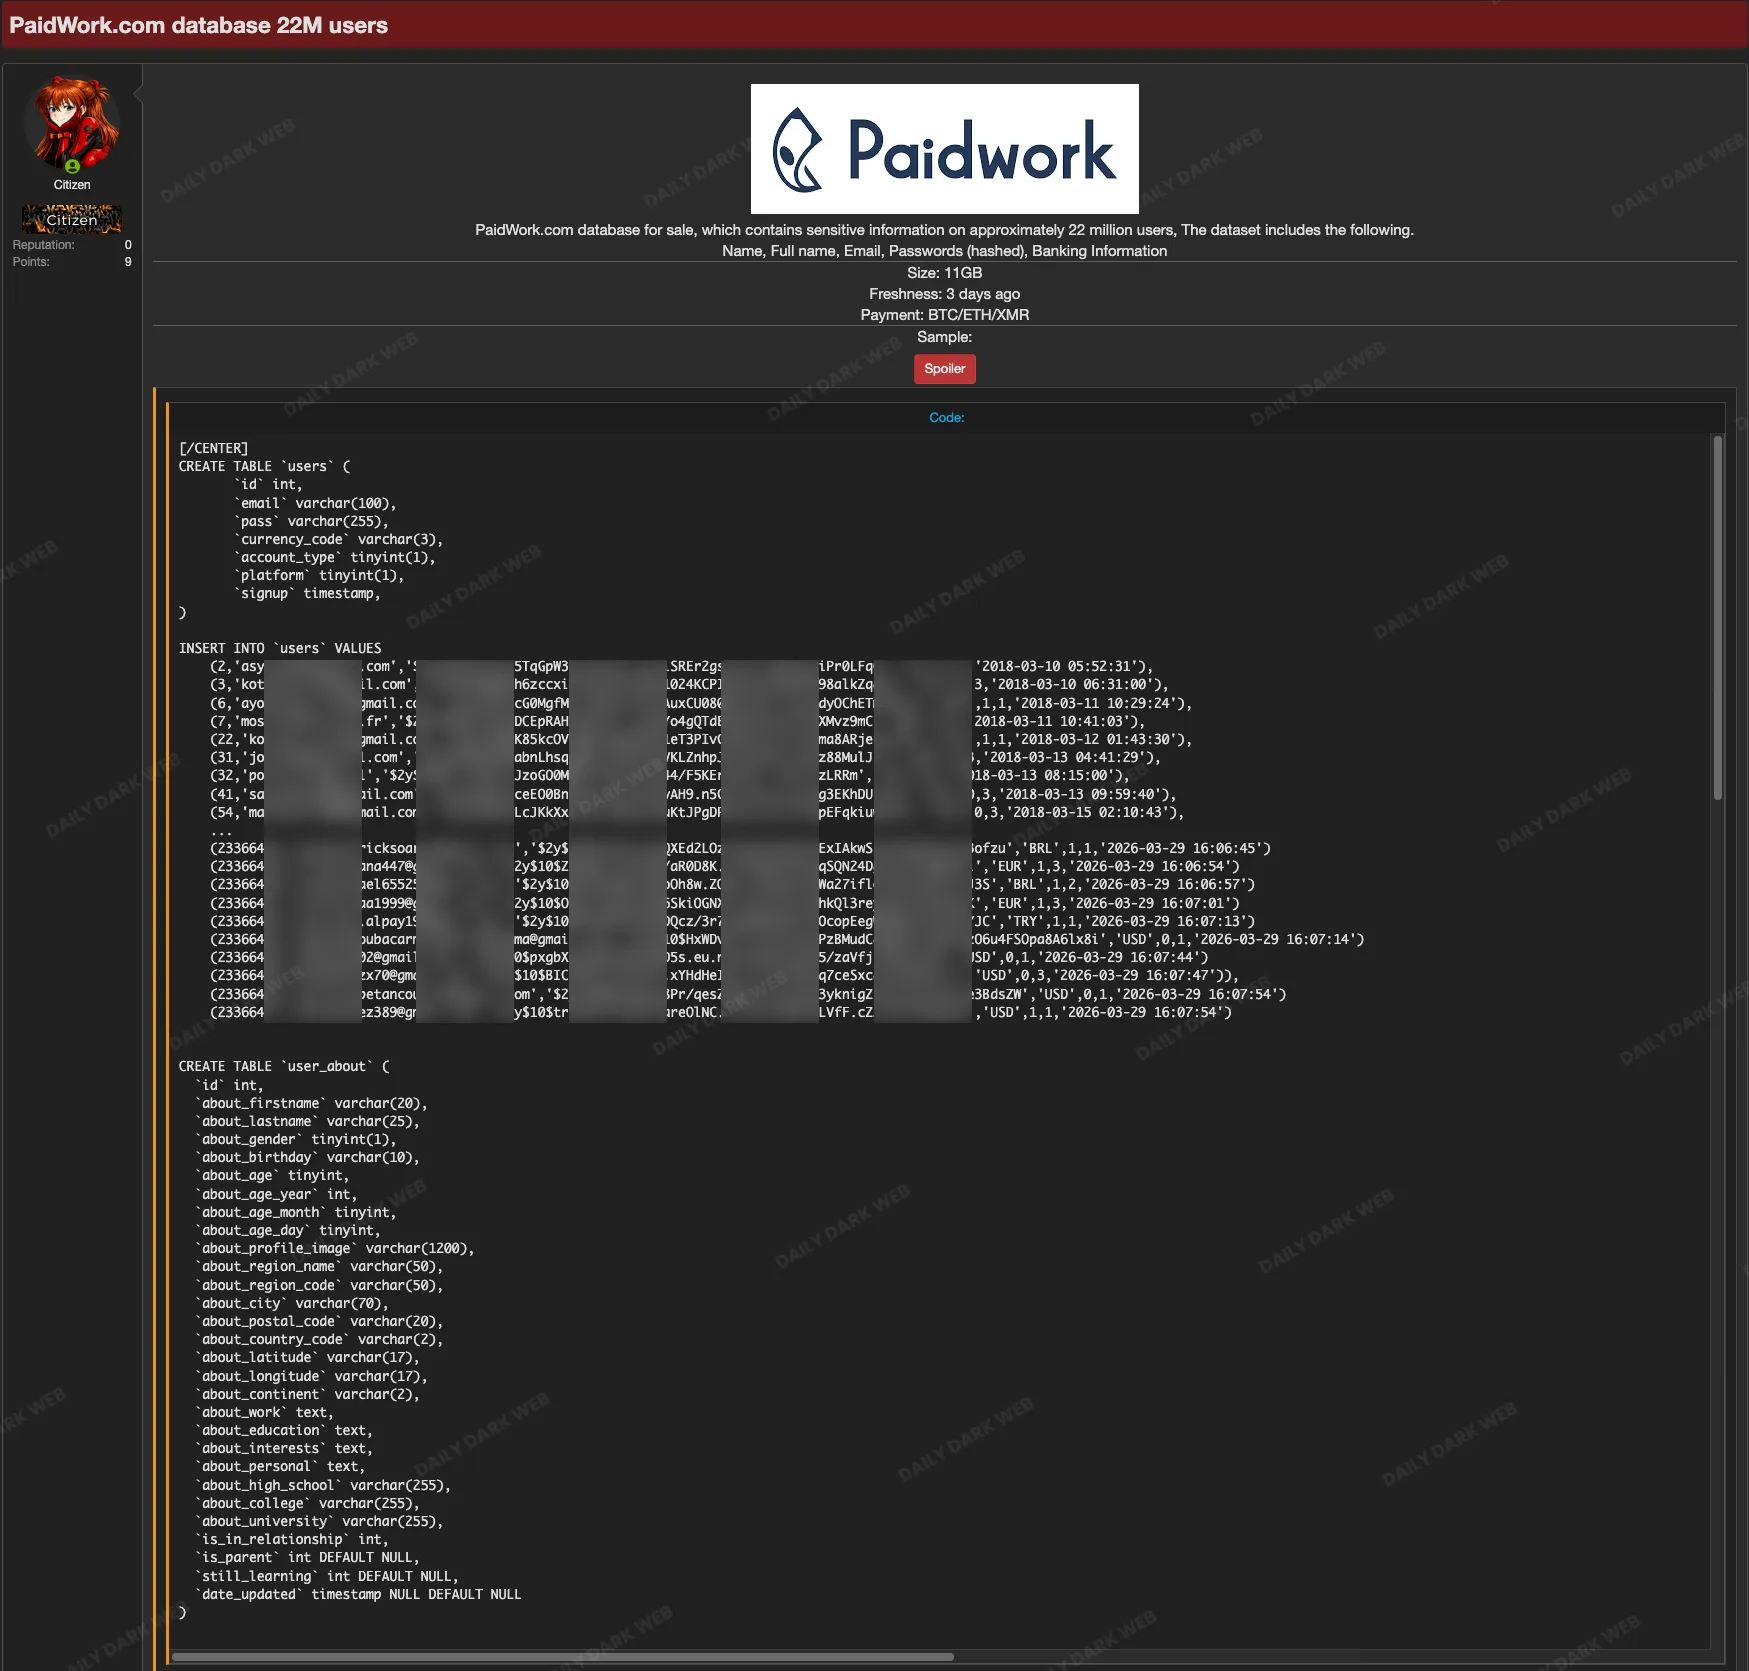Click the Citizen rank badge banner
This screenshot has width=1749, height=1671.
(72, 219)
